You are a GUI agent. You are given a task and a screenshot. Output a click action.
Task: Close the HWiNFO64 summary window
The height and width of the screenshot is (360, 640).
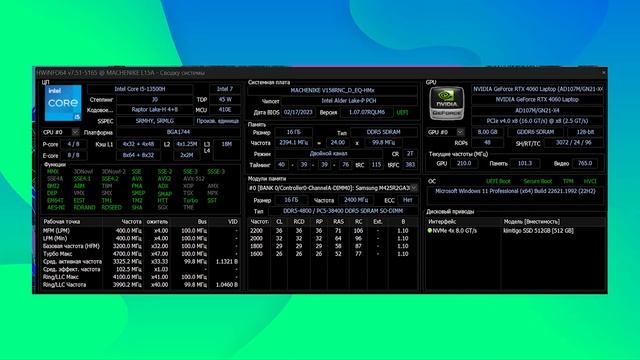click(604, 73)
